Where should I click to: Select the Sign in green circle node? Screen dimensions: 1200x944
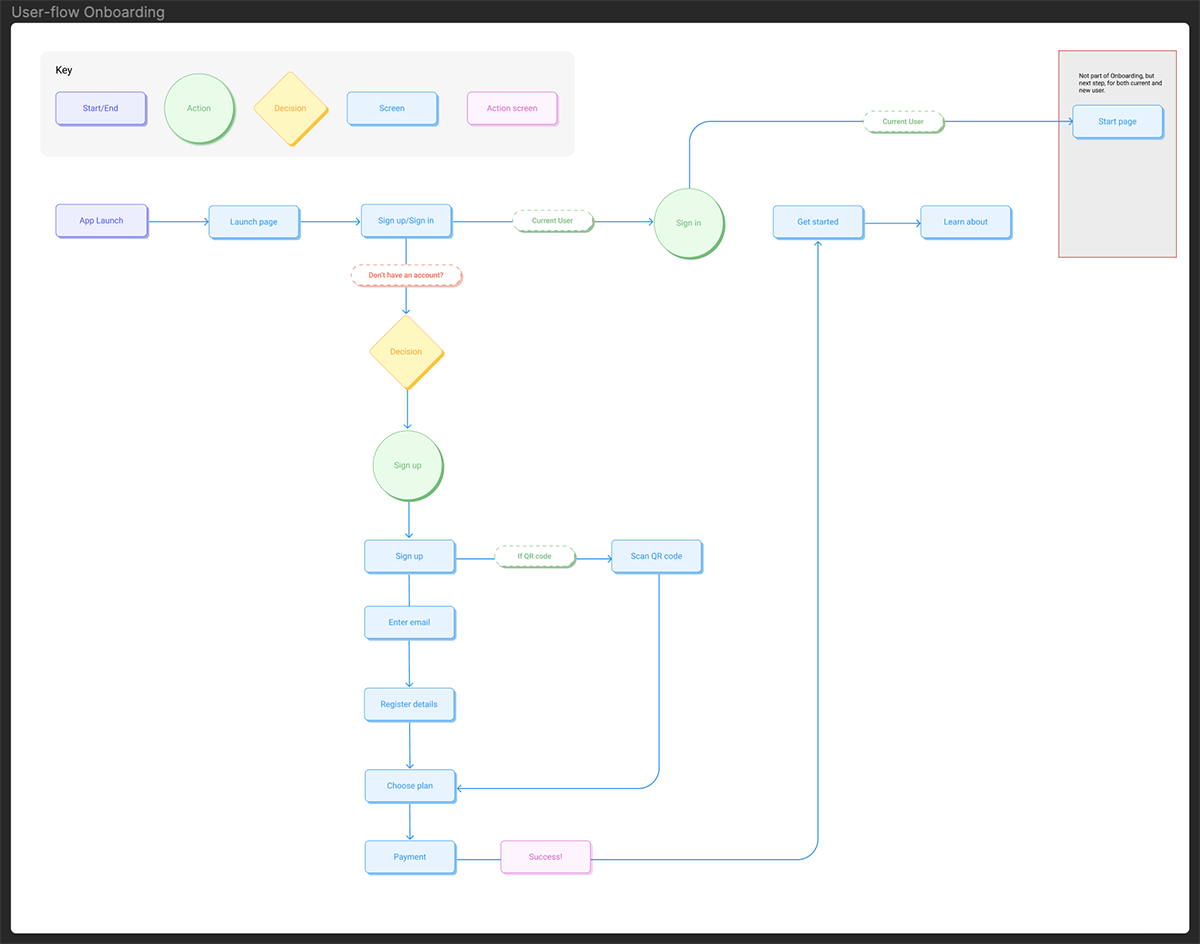tap(689, 222)
